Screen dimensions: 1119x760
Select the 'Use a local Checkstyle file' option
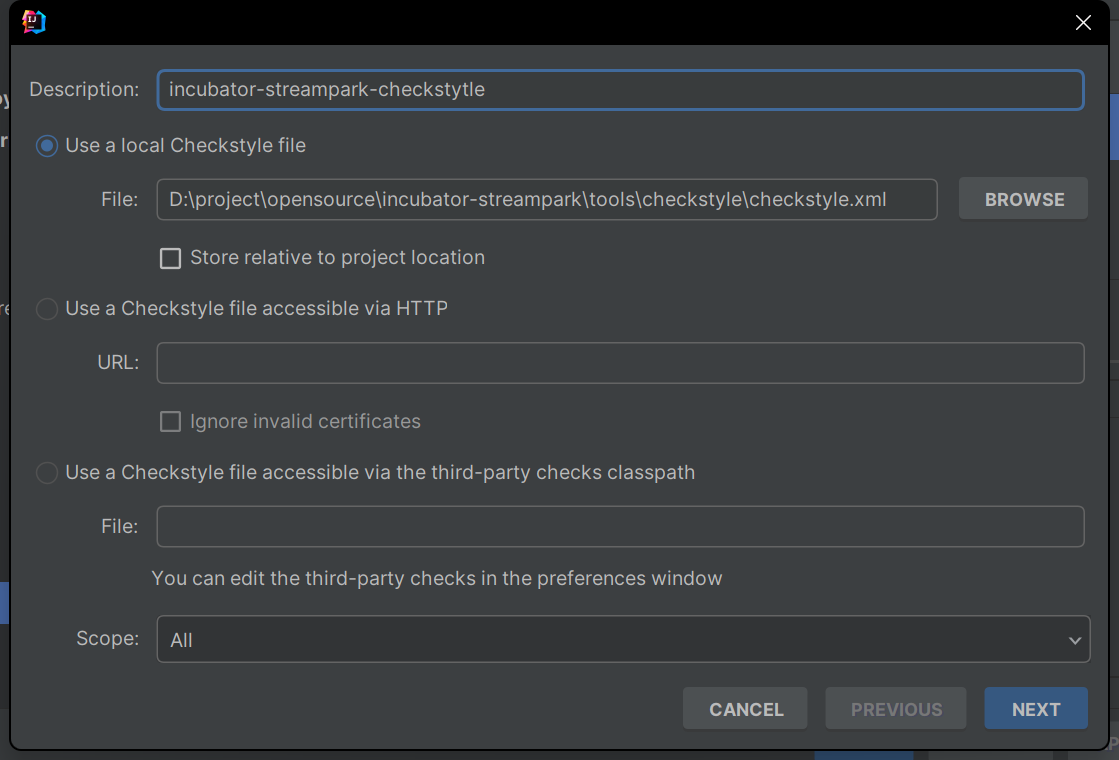coord(47,146)
